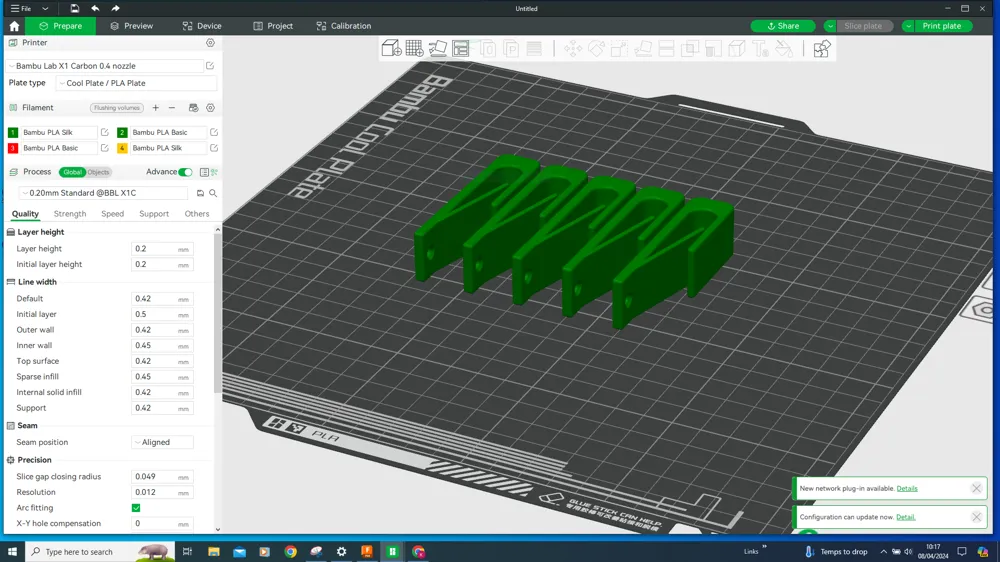Uncheck the Arc fitting checkbox
The image size is (1000, 562).
point(136,508)
